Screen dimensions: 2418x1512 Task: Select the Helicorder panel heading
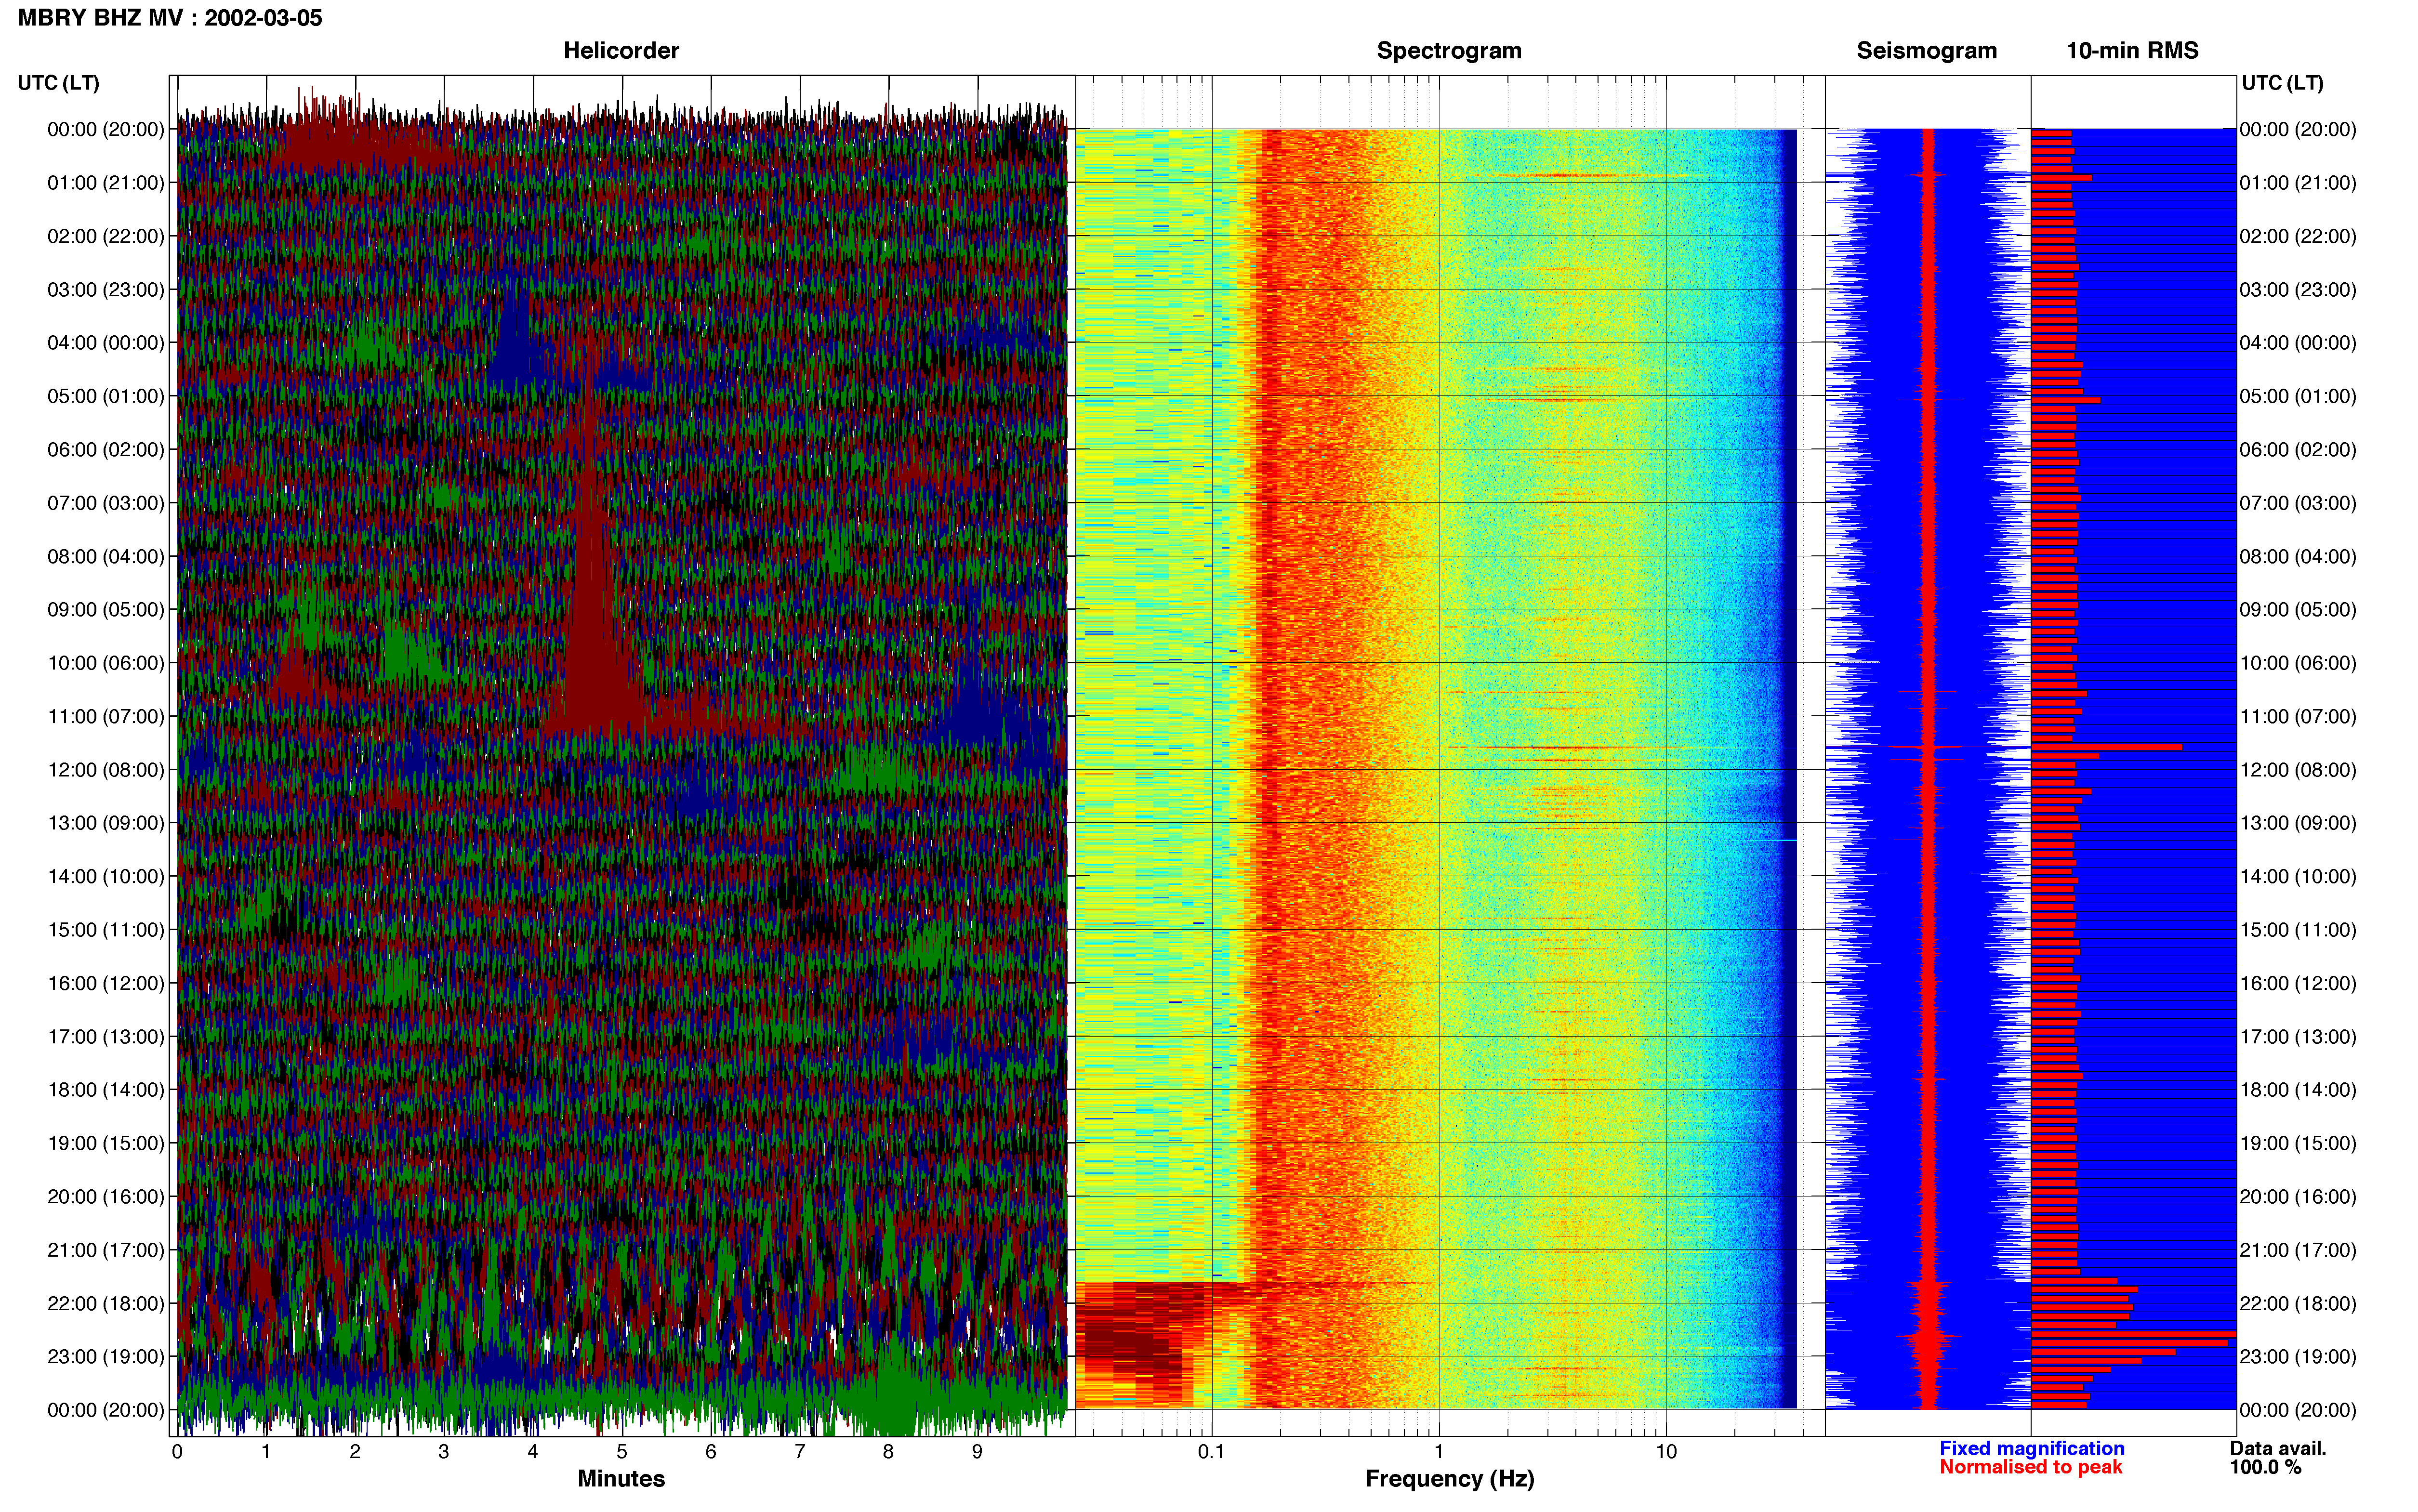click(x=621, y=51)
